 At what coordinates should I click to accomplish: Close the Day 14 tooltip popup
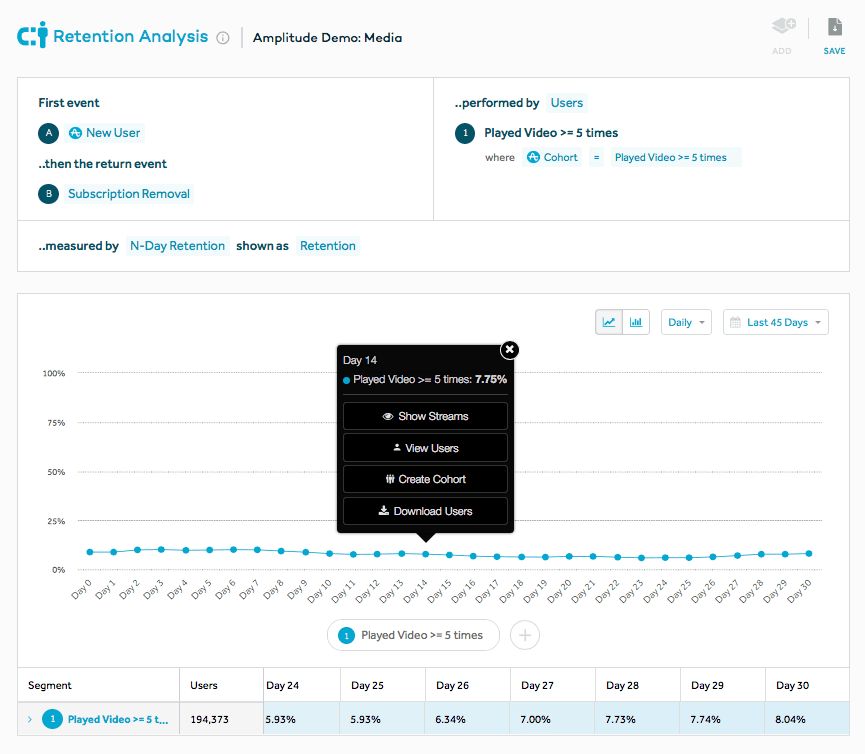(x=509, y=350)
